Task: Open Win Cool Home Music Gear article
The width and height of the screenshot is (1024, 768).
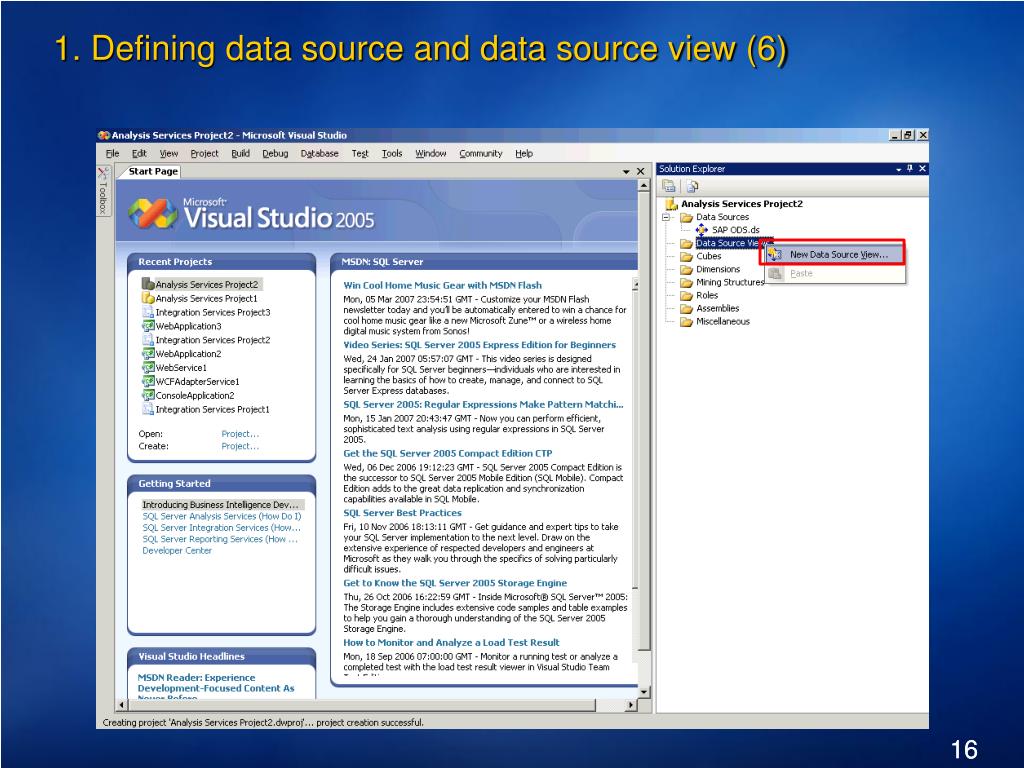Action: (442, 285)
